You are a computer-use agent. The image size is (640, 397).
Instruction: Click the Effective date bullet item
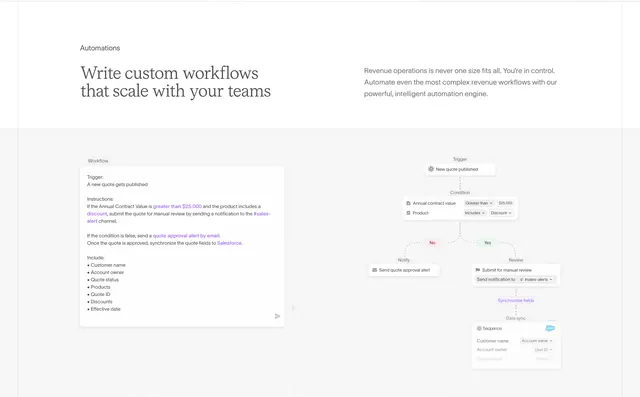[x=104, y=309]
